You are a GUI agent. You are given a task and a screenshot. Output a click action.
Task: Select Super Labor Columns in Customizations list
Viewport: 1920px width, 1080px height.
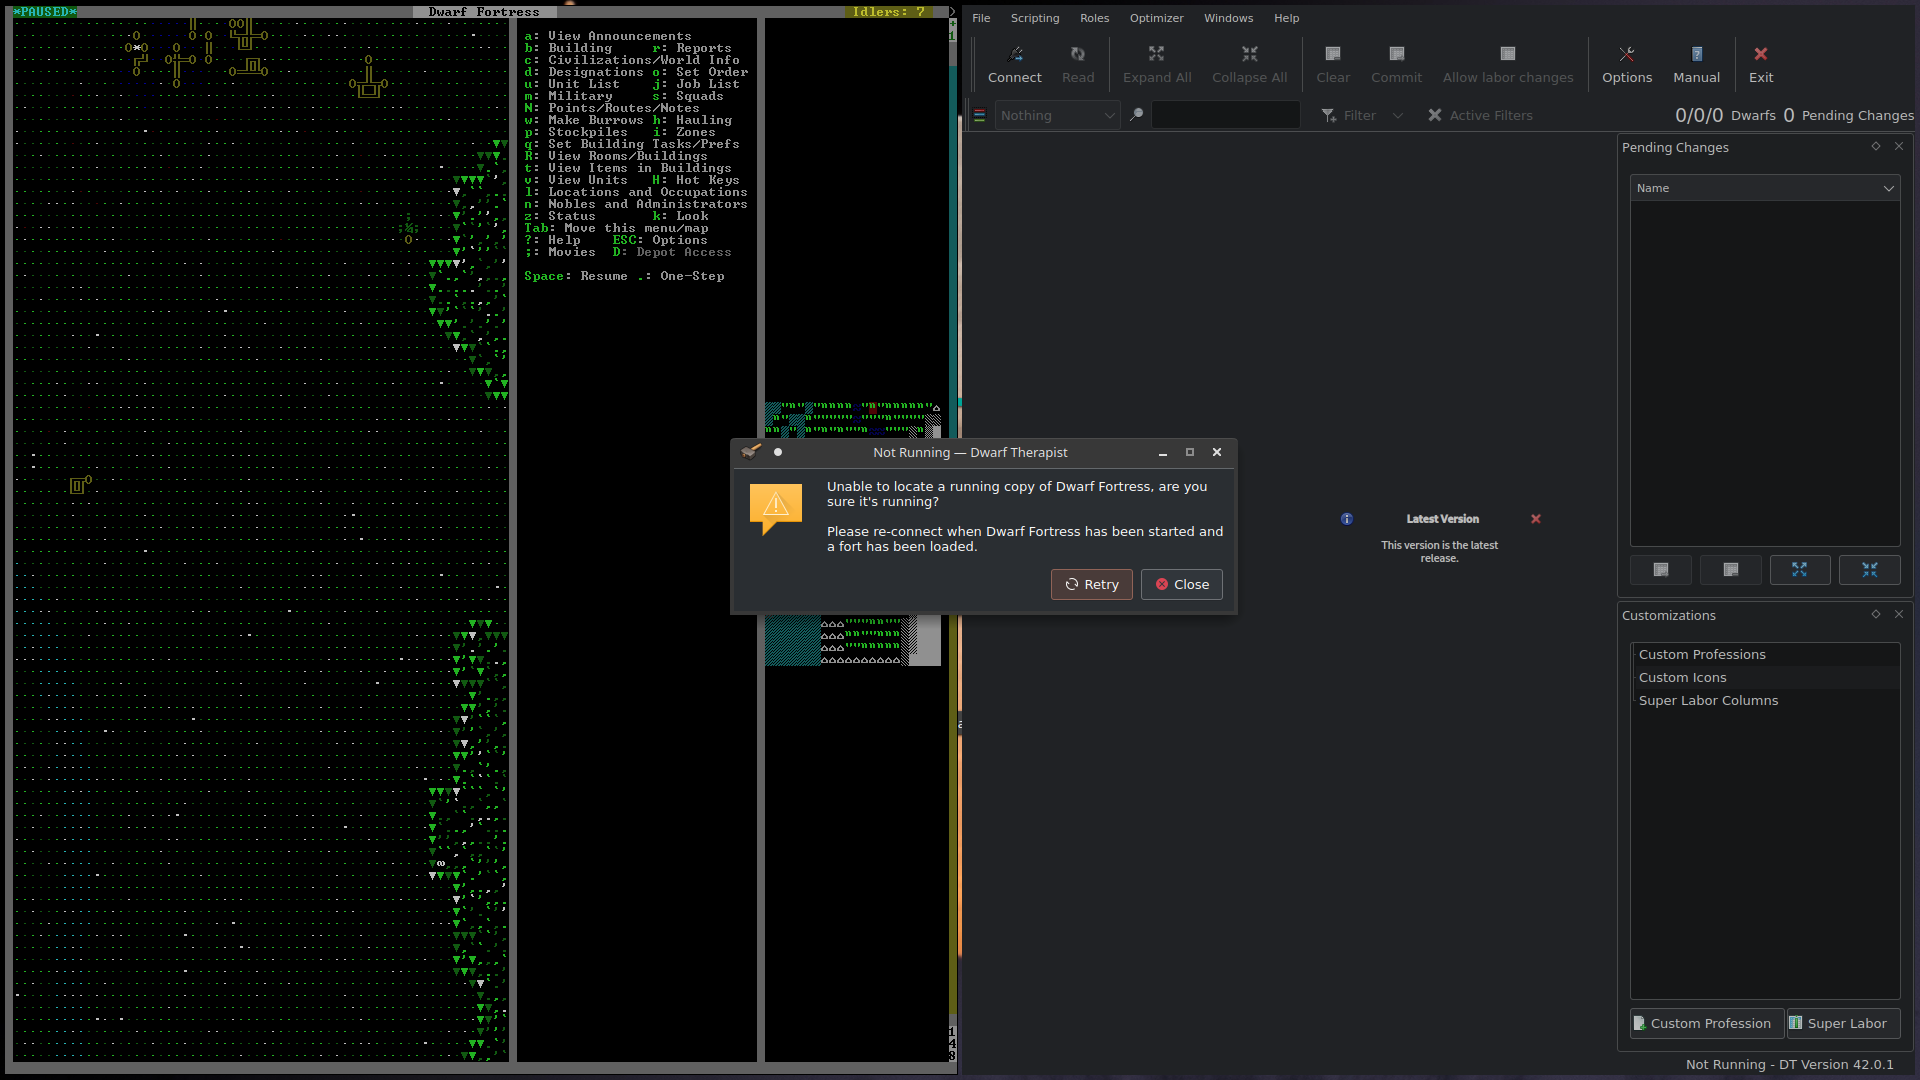[1708, 700]
